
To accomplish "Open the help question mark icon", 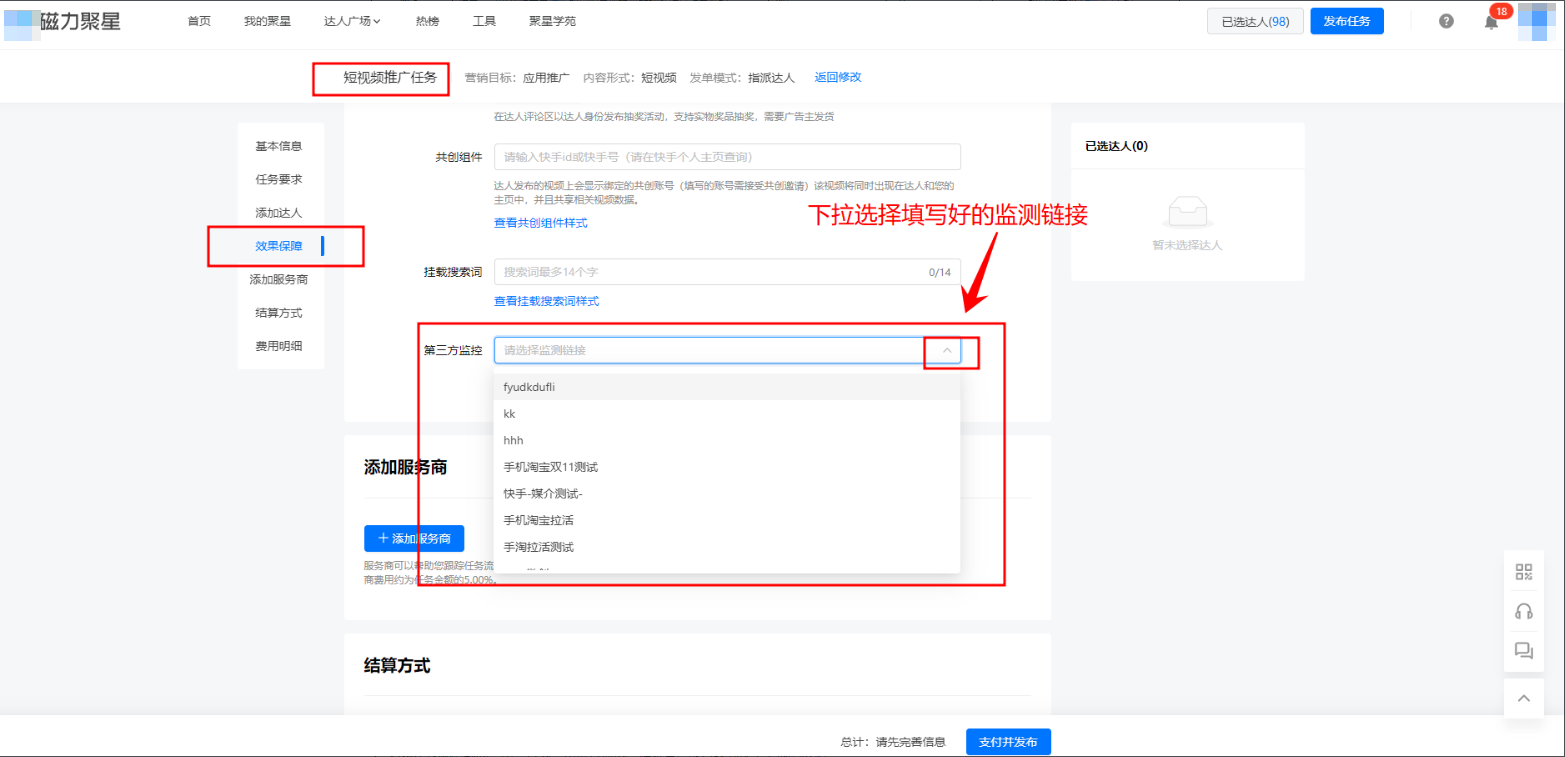I will pos(1446,21).
